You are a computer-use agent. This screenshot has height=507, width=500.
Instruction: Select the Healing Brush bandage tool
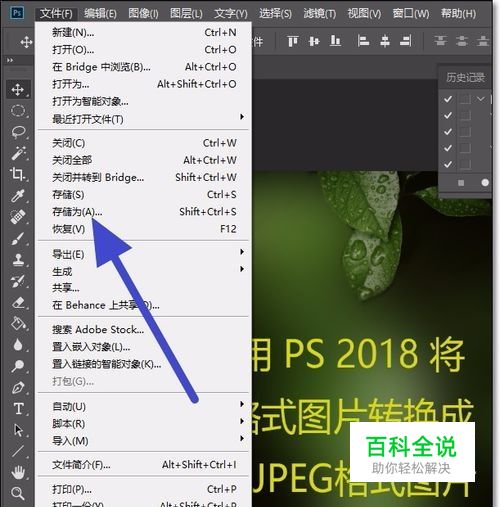(18, 217)
